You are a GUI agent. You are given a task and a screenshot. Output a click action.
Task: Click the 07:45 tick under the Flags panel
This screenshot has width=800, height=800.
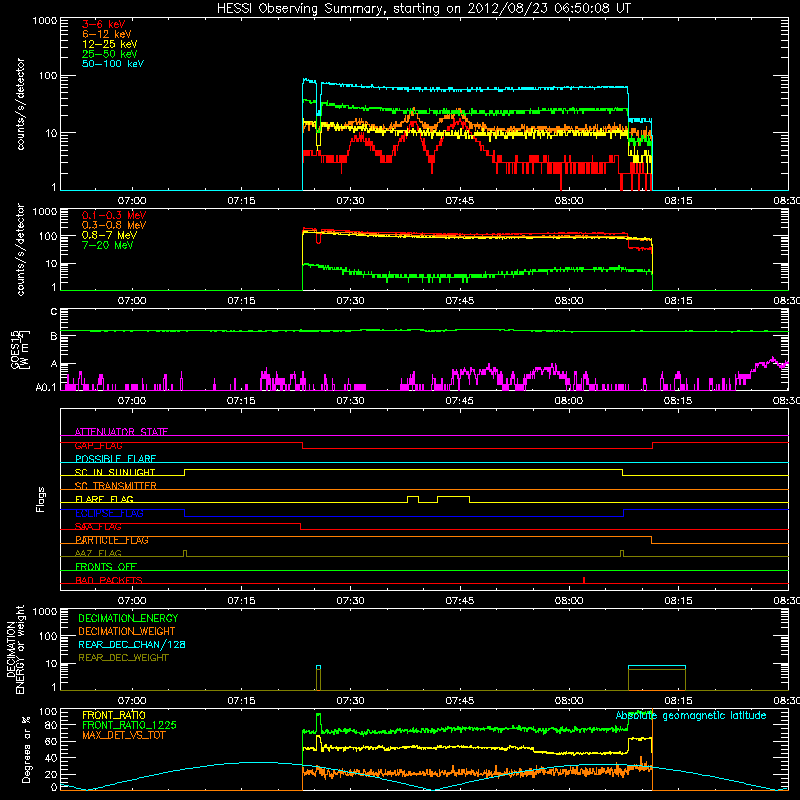(x=459, y=601)
